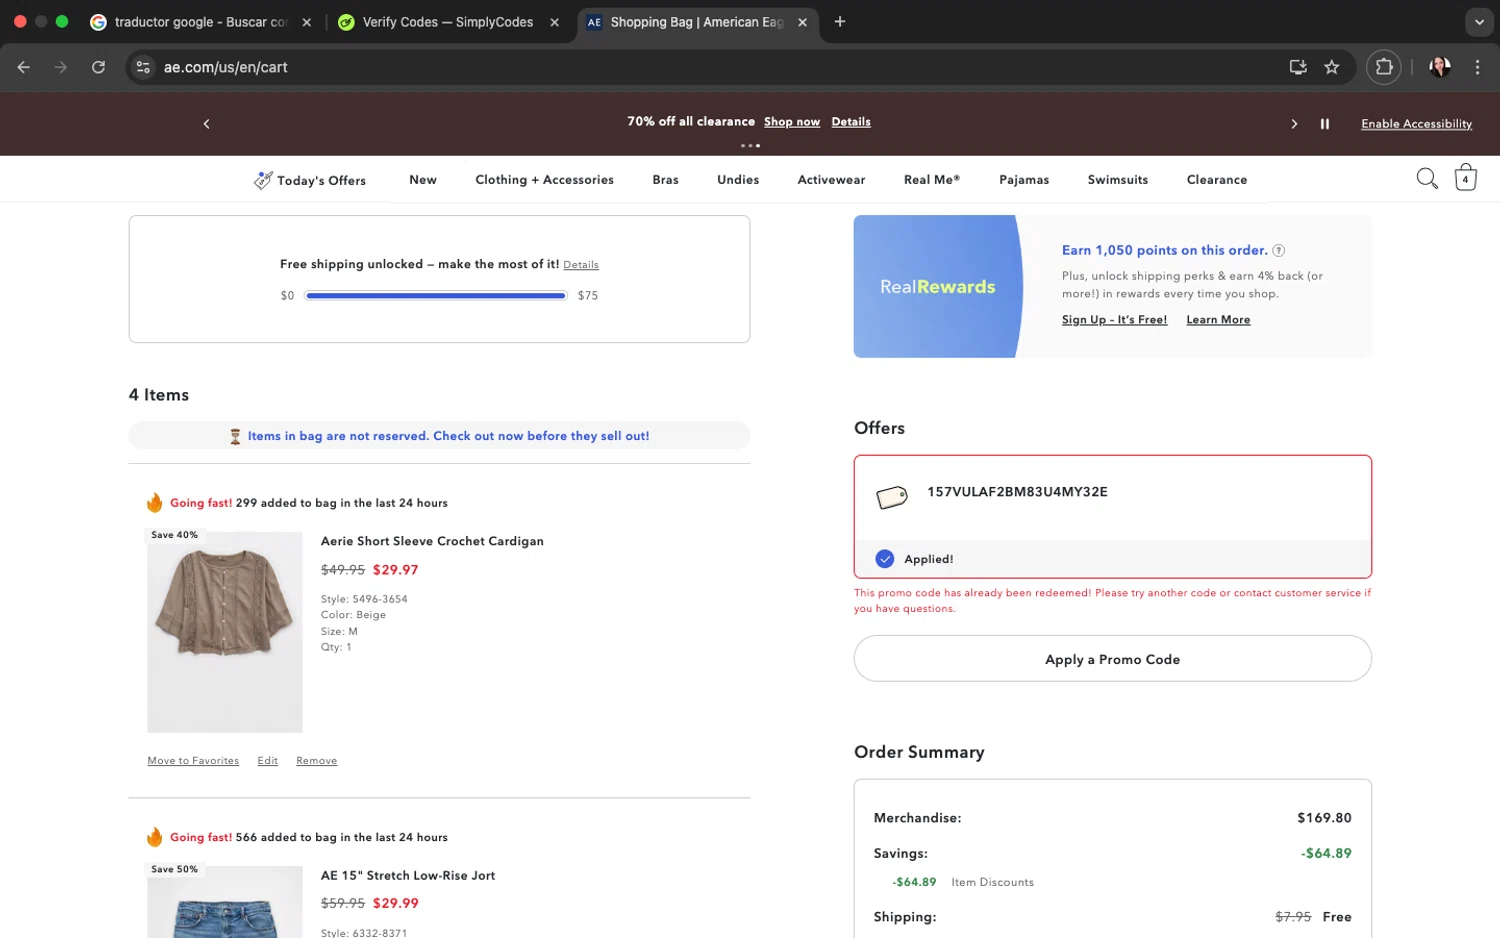The image size is (1500, 938).
Task: Click Learn More rewards link
Action: [1218, 320]
